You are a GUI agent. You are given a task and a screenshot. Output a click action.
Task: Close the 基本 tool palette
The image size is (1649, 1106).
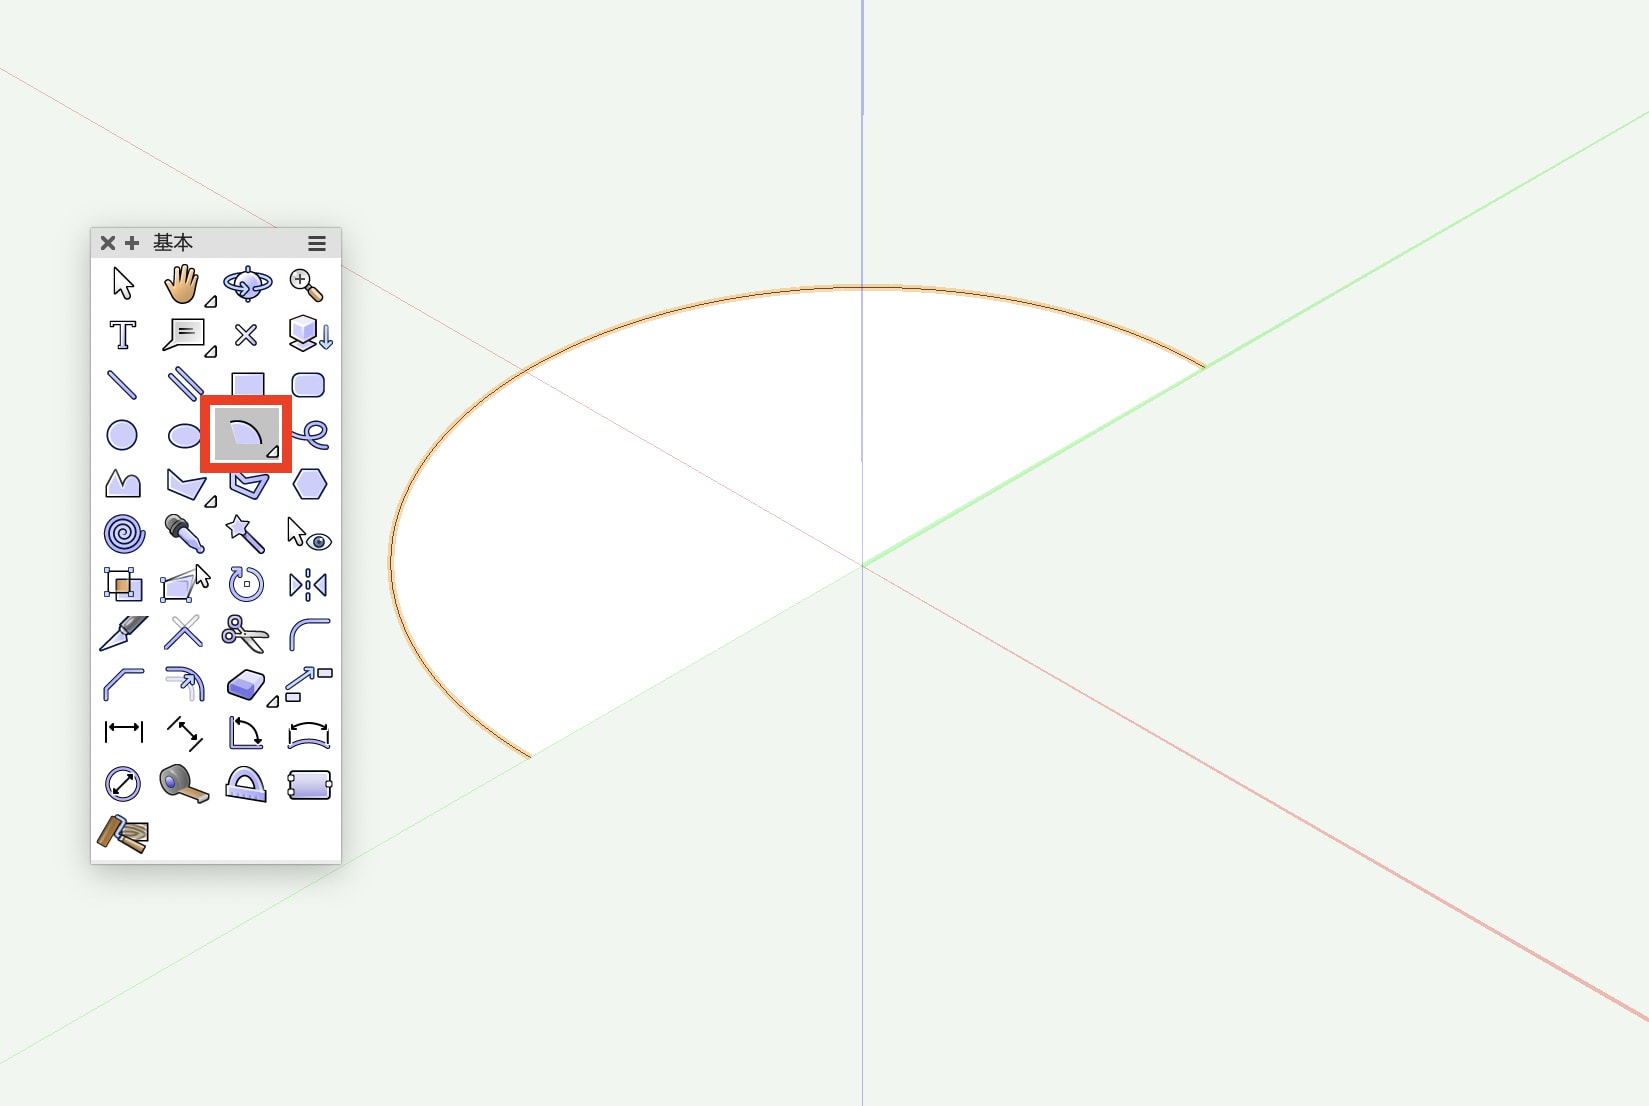tap(108, 243)
